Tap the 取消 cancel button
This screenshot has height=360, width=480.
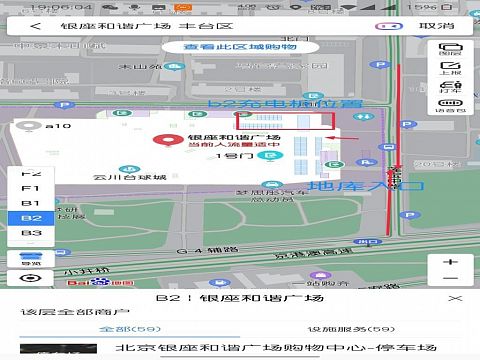(436, 26)
